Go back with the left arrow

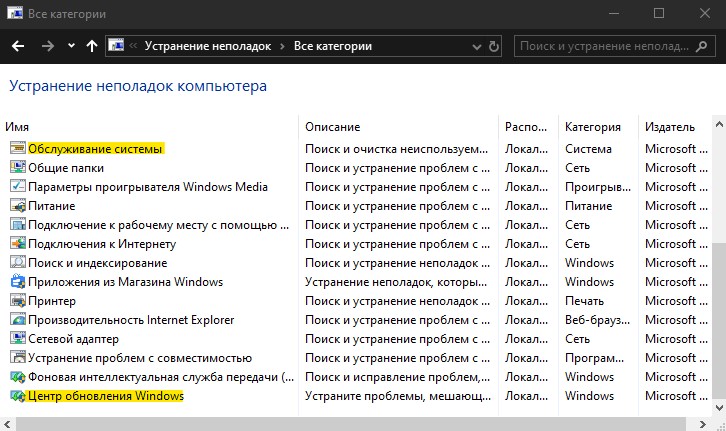(18, 46)
